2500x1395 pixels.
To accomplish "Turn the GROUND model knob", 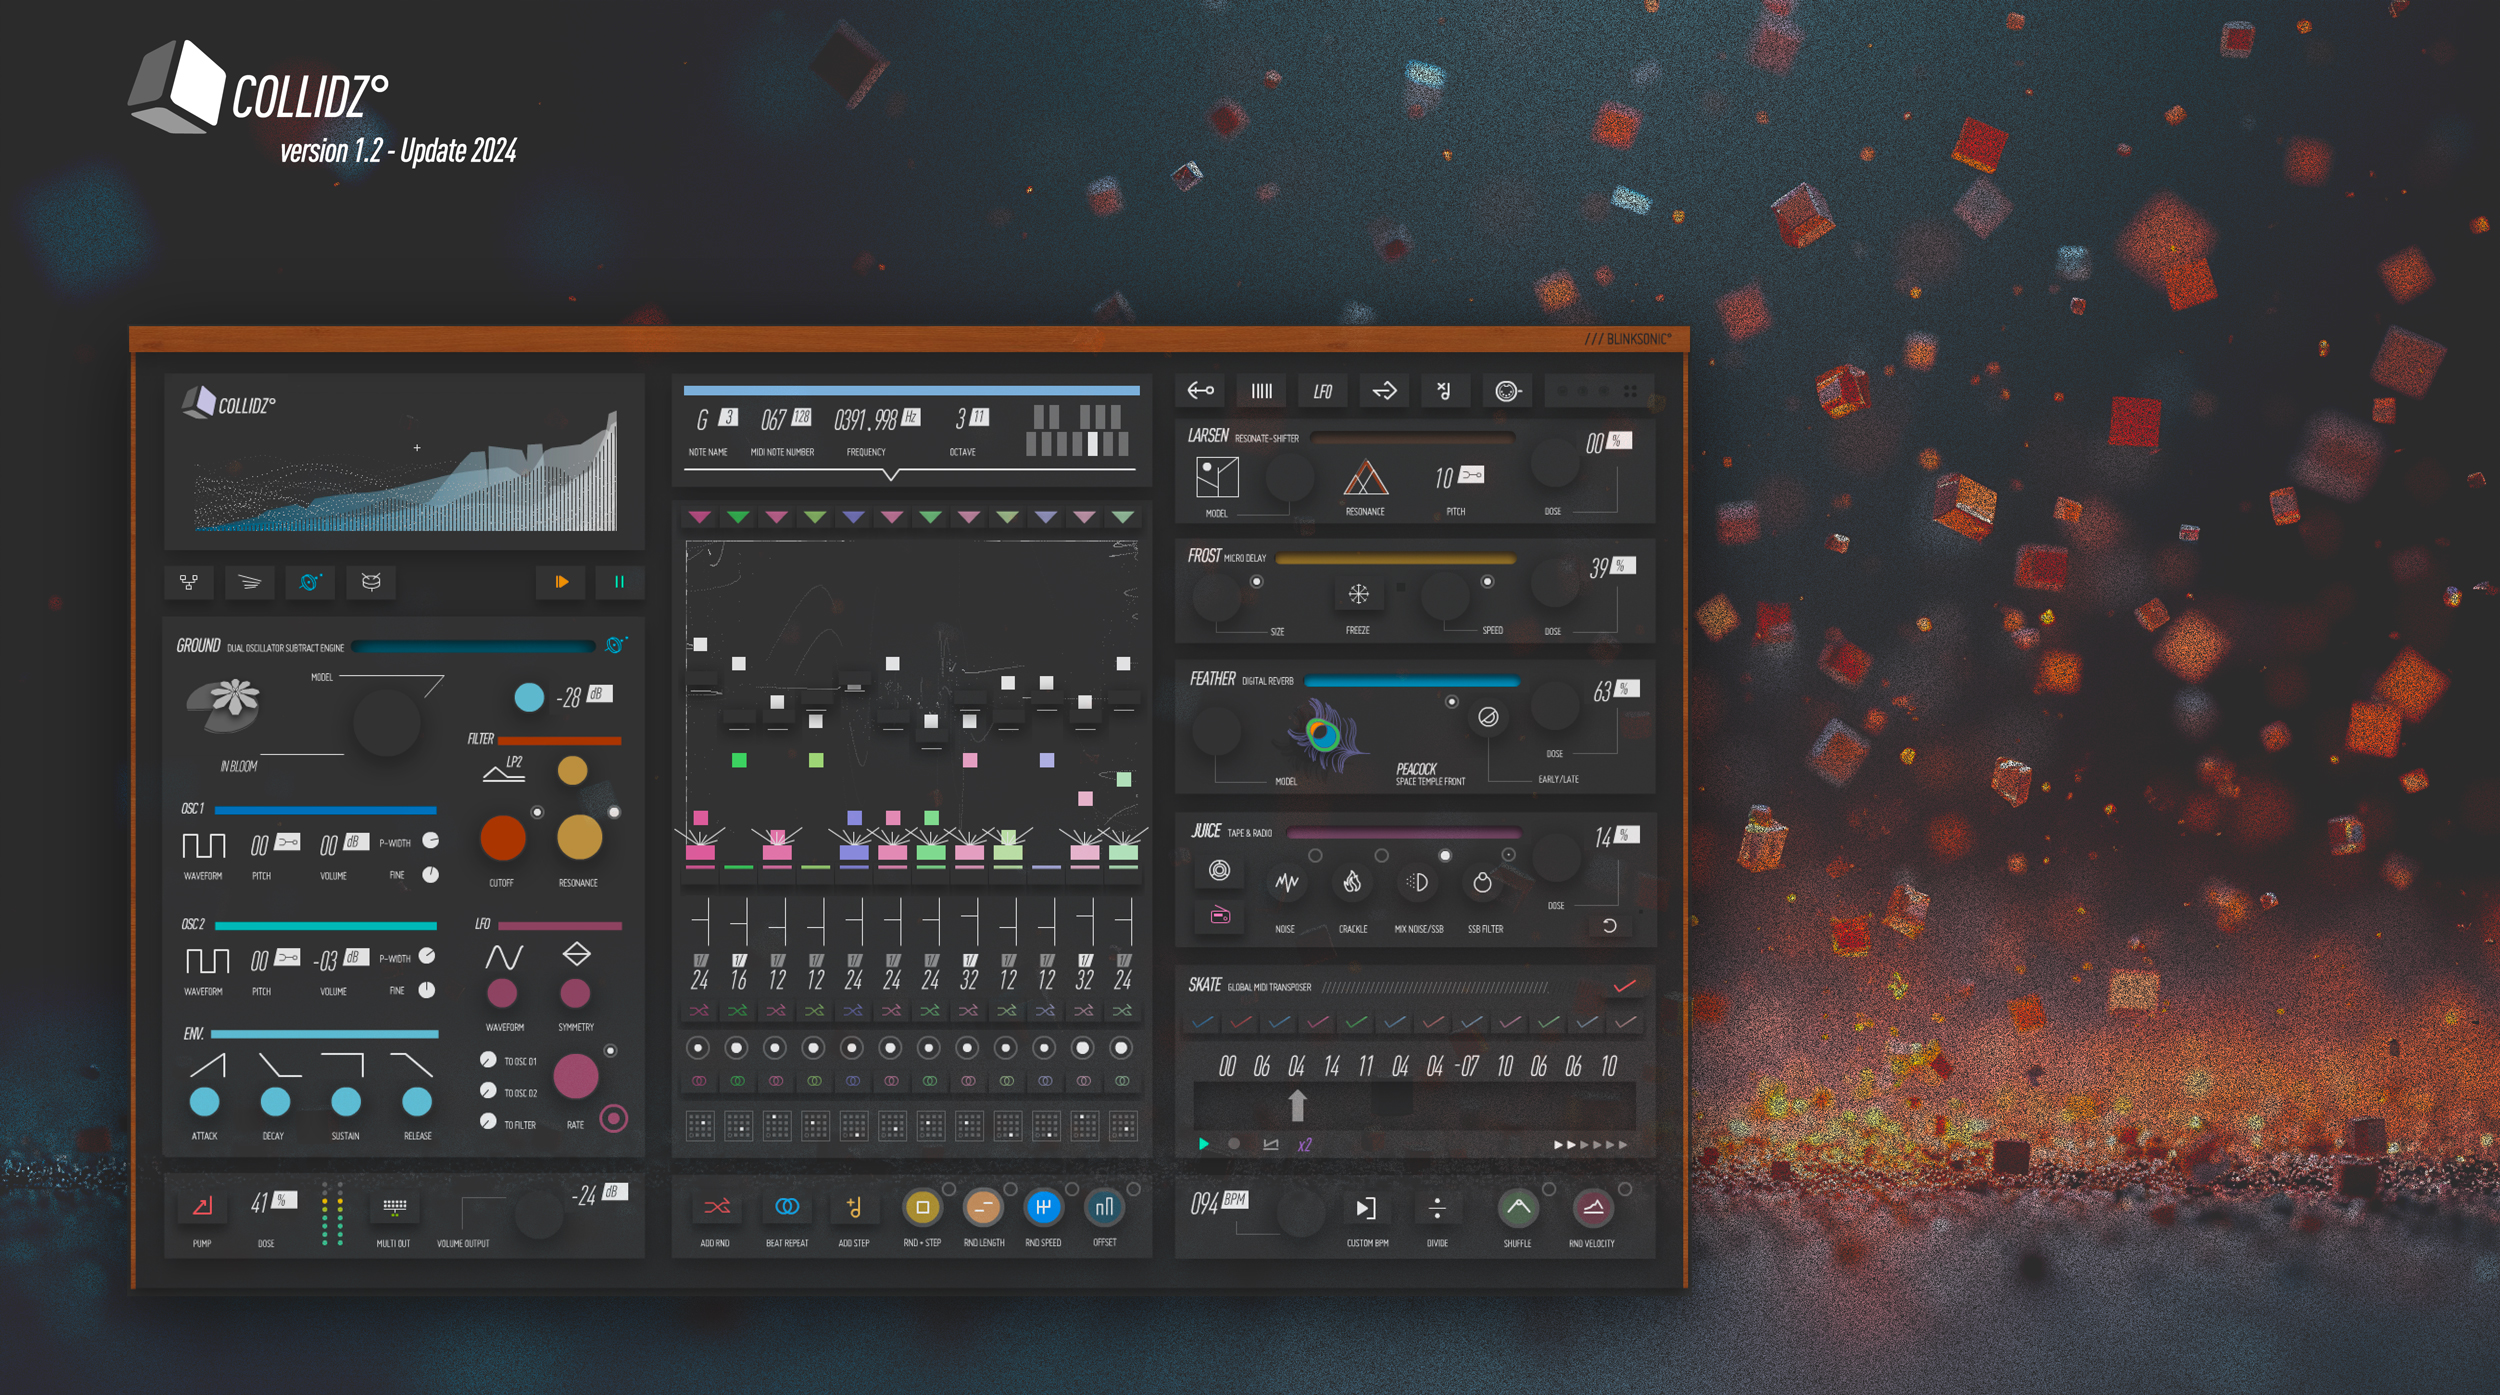I will (x=386, y=722).
